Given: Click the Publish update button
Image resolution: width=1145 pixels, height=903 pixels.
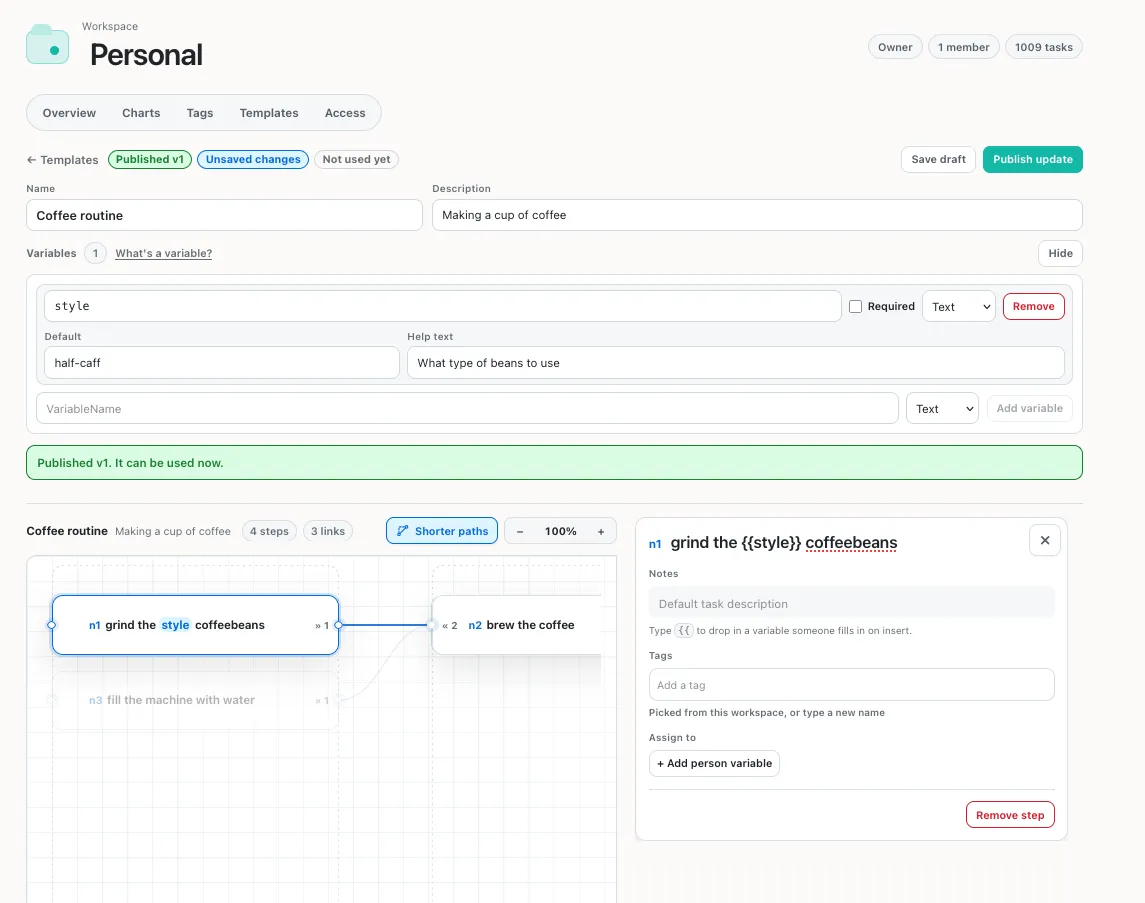Looking at the screenshot, I should (x=1033, y=159).
